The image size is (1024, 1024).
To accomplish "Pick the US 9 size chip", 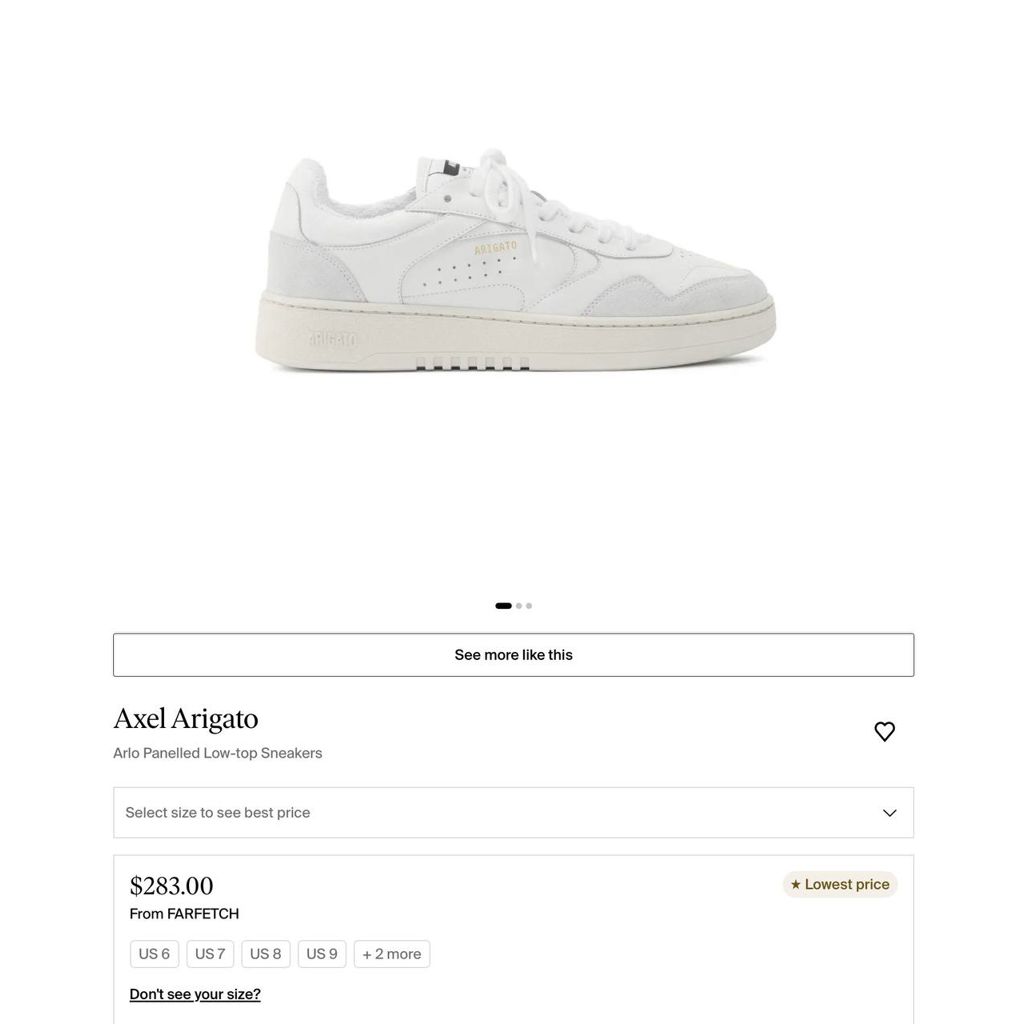I will click(x=322, y=954).
